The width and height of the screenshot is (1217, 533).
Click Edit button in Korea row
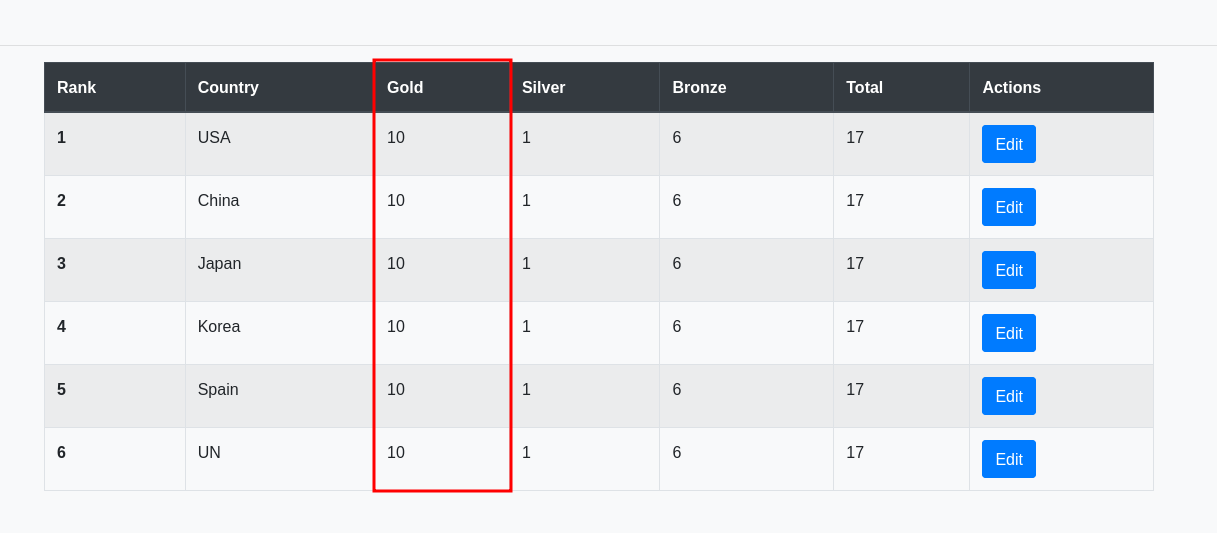(1008, 333)
